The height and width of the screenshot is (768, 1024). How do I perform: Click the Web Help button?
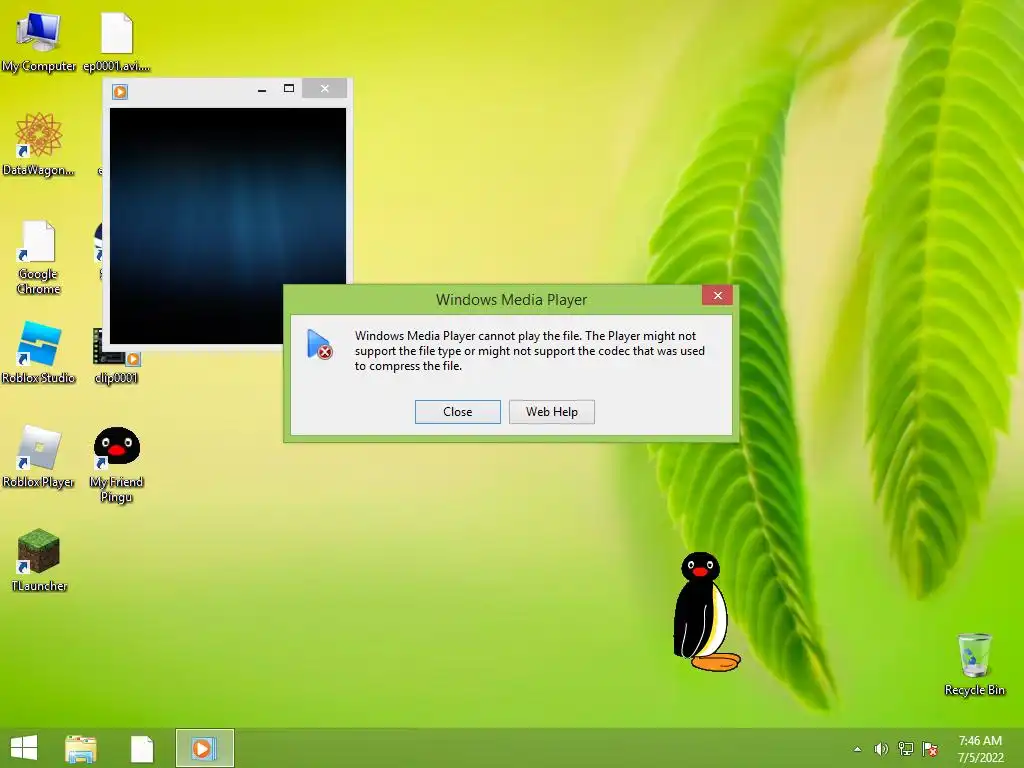(x=552, y=412)
